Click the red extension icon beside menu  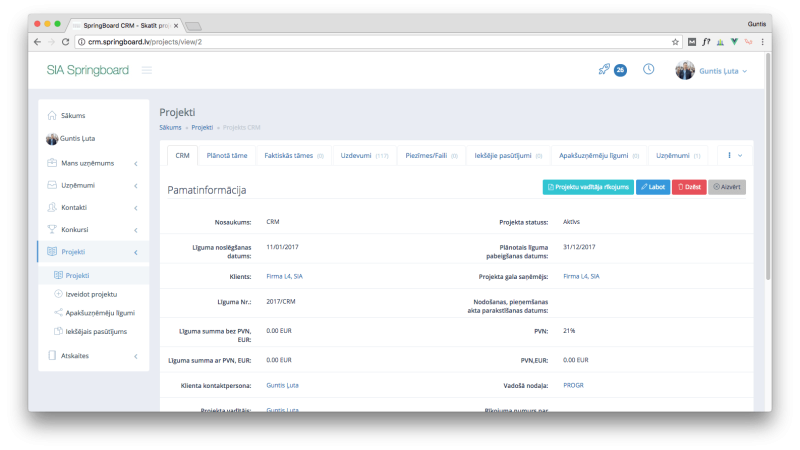[x=748, y=42]
